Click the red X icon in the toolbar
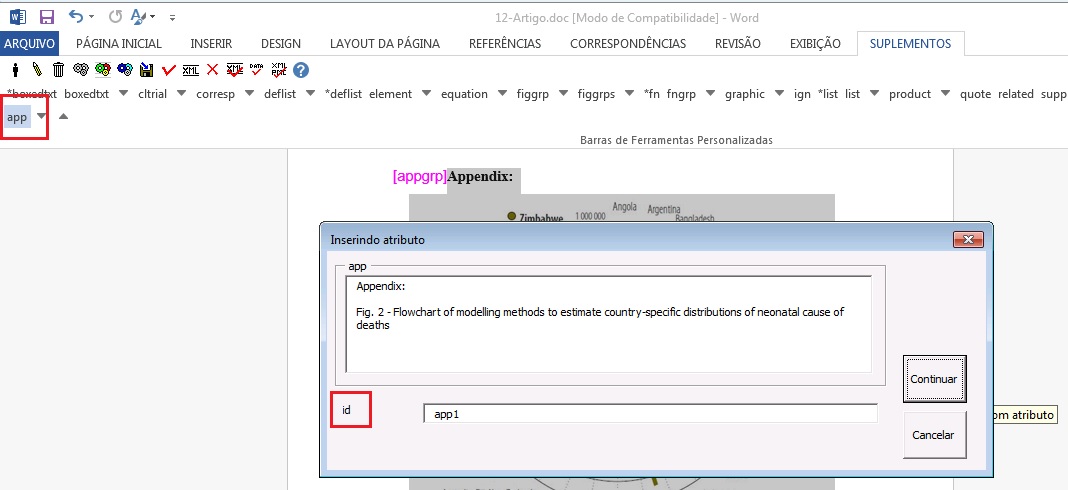This screenshot has width=1068, height=490. point(212,70)
